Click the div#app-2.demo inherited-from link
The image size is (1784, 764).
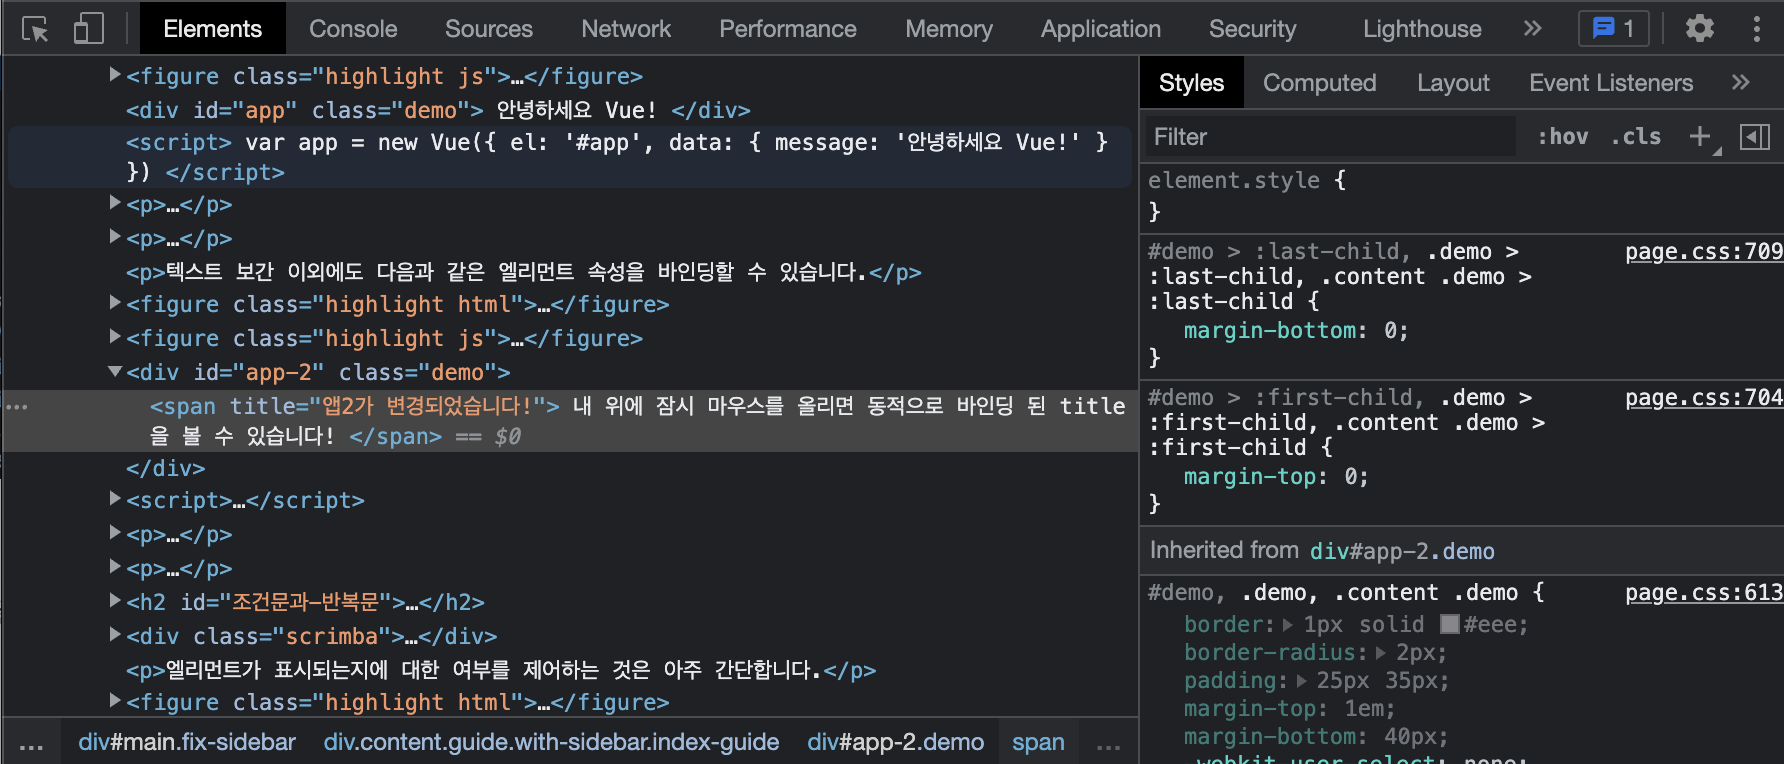pyautogui.click(x=1402, y=551)
